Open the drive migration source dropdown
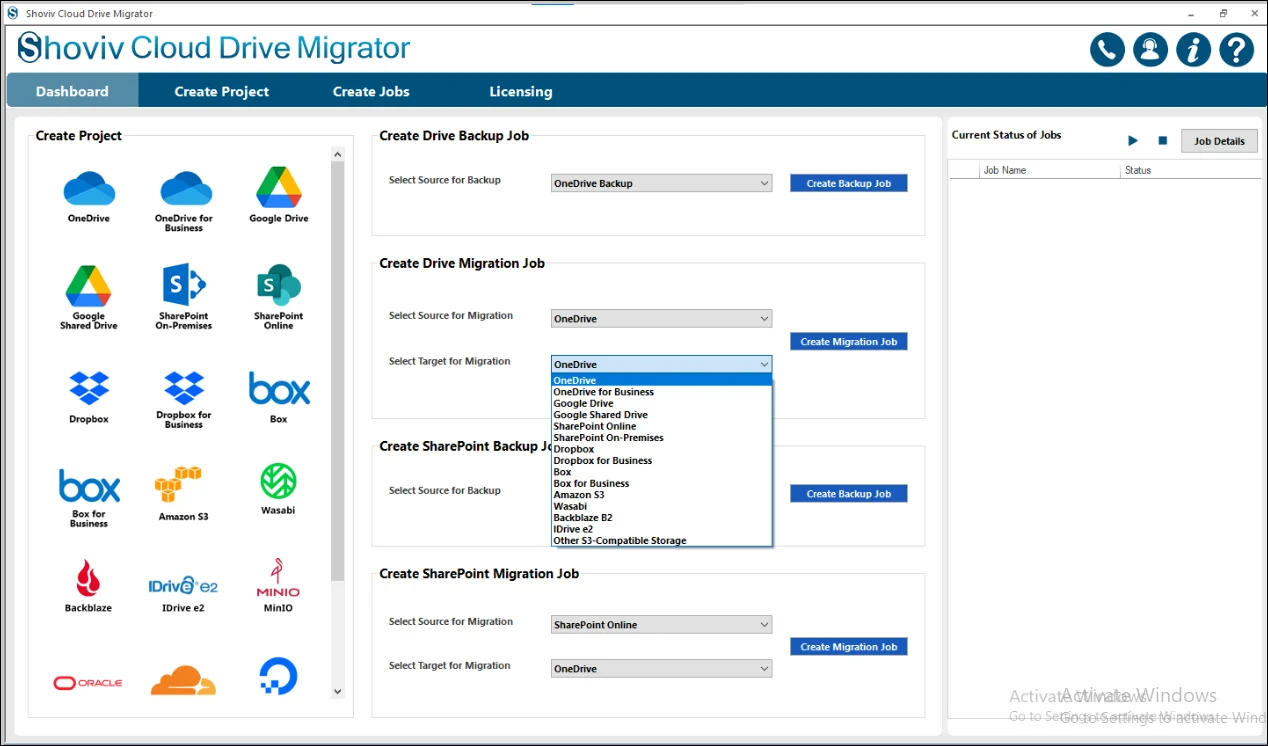1268x746 pixels. click(661, 319)
